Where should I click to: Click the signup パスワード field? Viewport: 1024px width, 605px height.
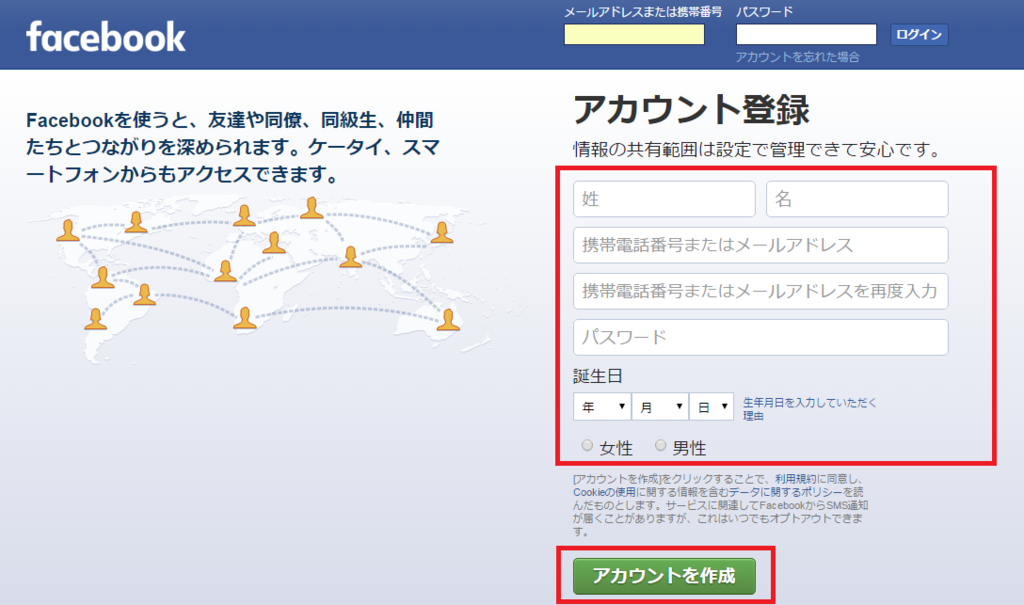point(761,337)
